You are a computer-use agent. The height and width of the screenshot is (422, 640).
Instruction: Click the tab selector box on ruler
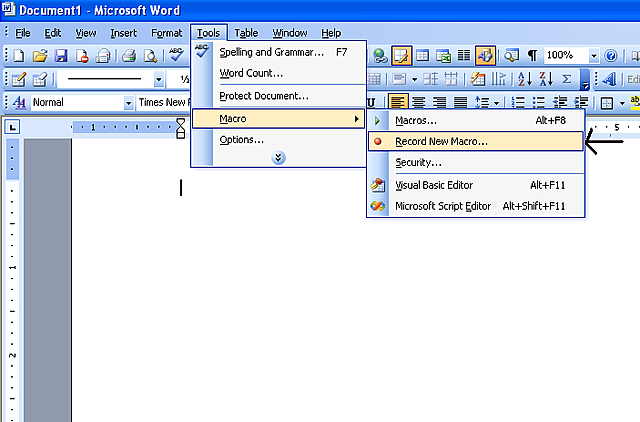coord(12,128)
